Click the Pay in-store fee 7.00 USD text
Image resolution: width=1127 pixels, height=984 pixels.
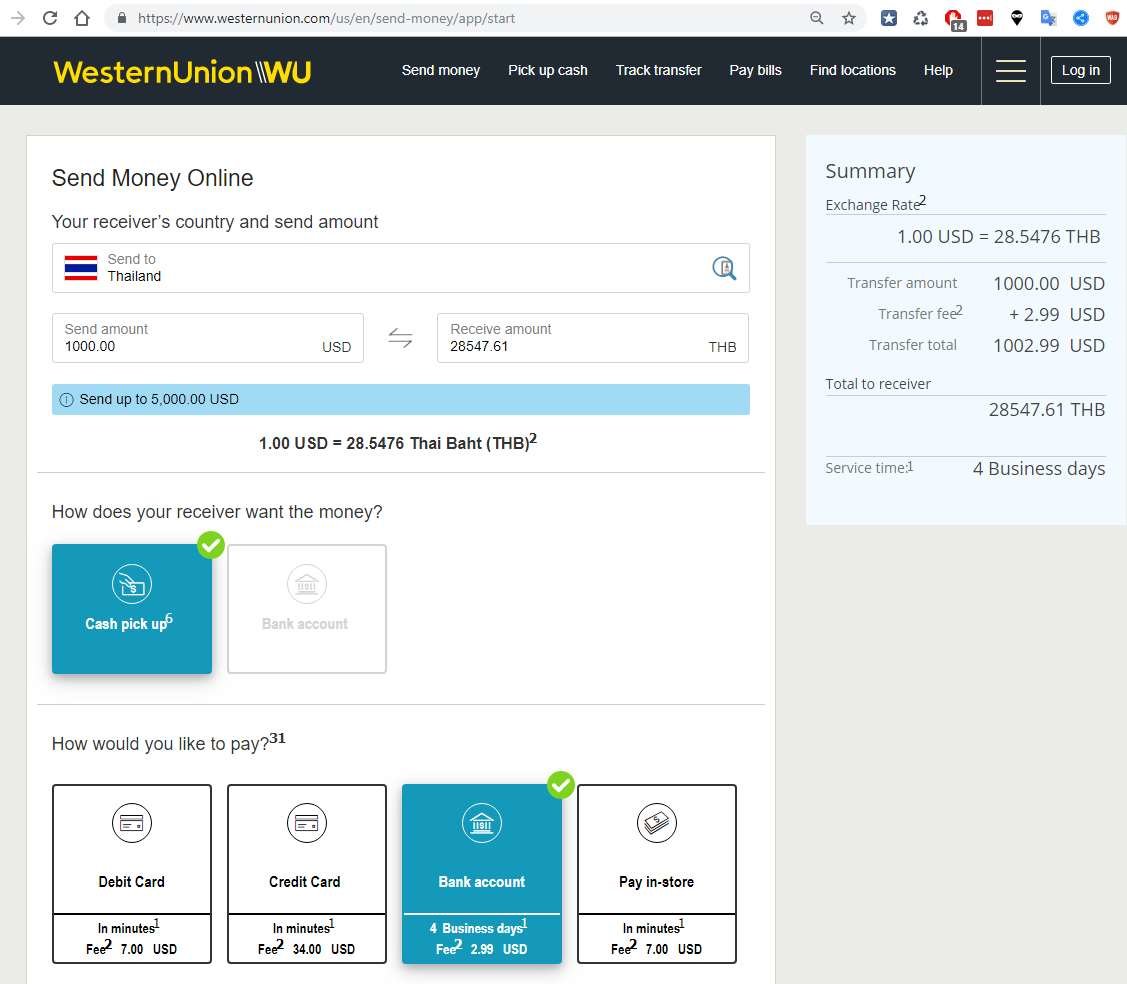click(x=656, y=948)
